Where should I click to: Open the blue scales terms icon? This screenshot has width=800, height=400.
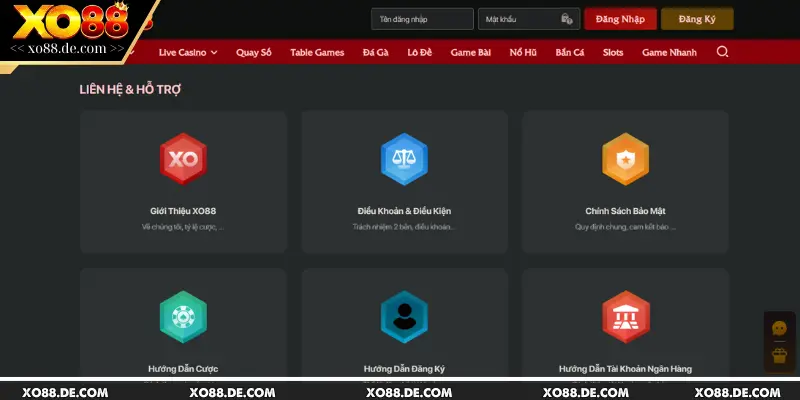404,159
